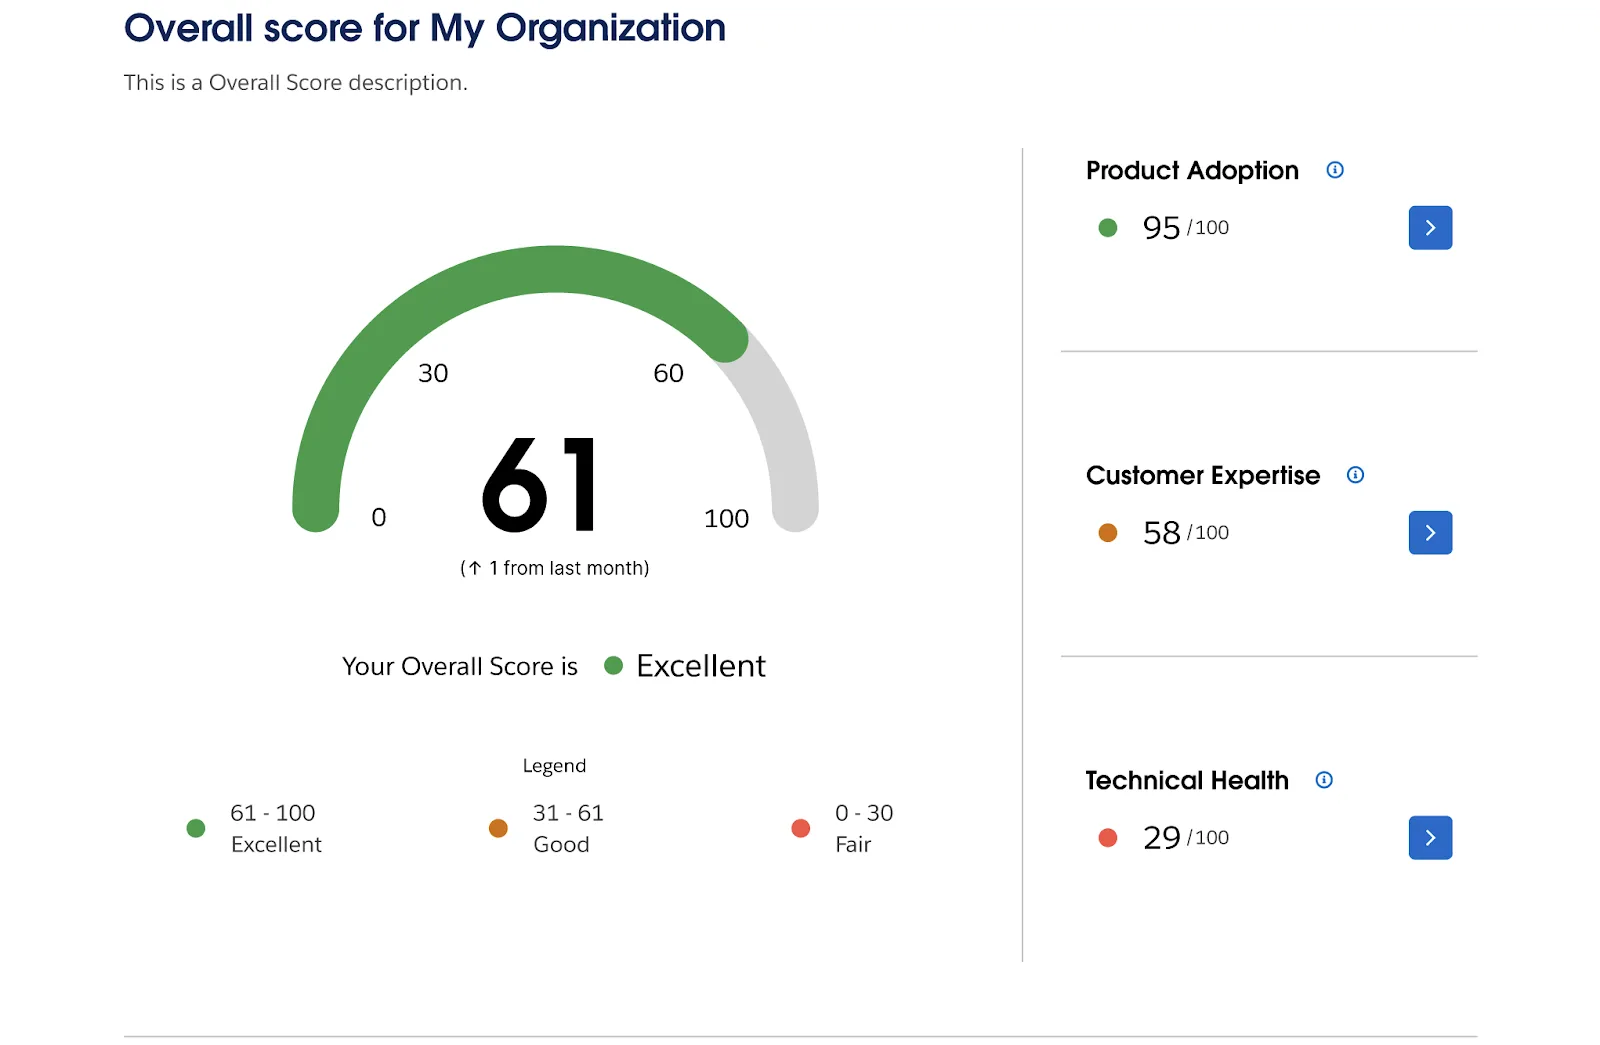Click the red Technical Health status dot
The width and height of the screenshot is (1600, 1045).
(x=1108, y=838)
